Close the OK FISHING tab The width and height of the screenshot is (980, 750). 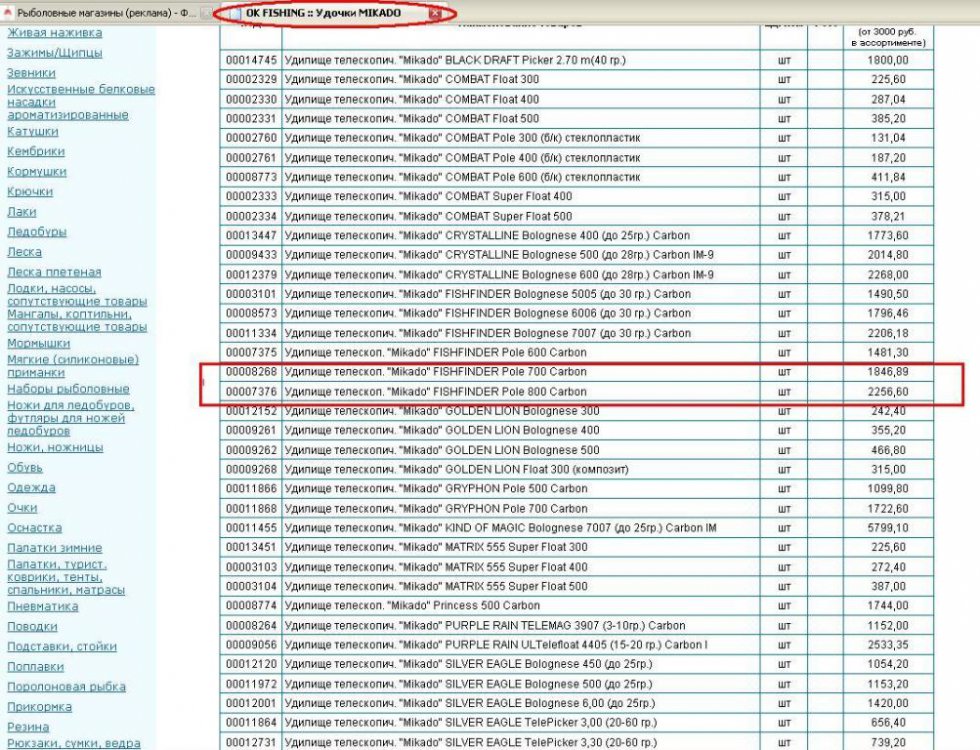point(435,13)
